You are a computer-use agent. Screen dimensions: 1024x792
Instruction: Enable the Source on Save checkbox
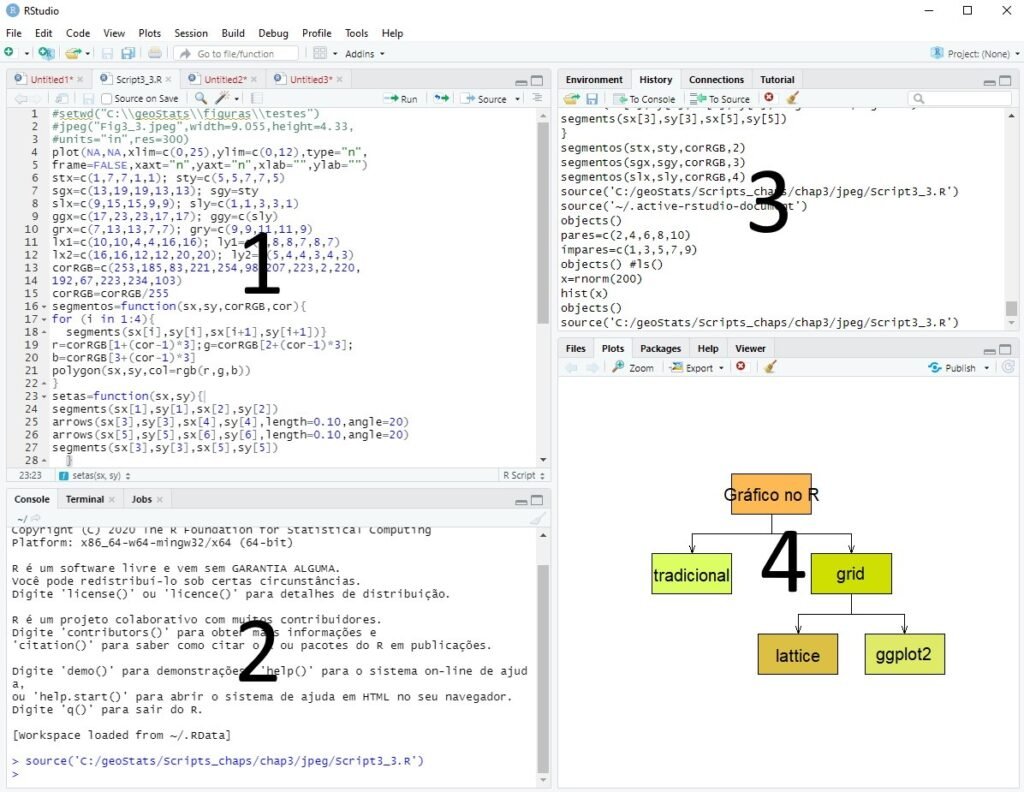click(x=106, y=98)
